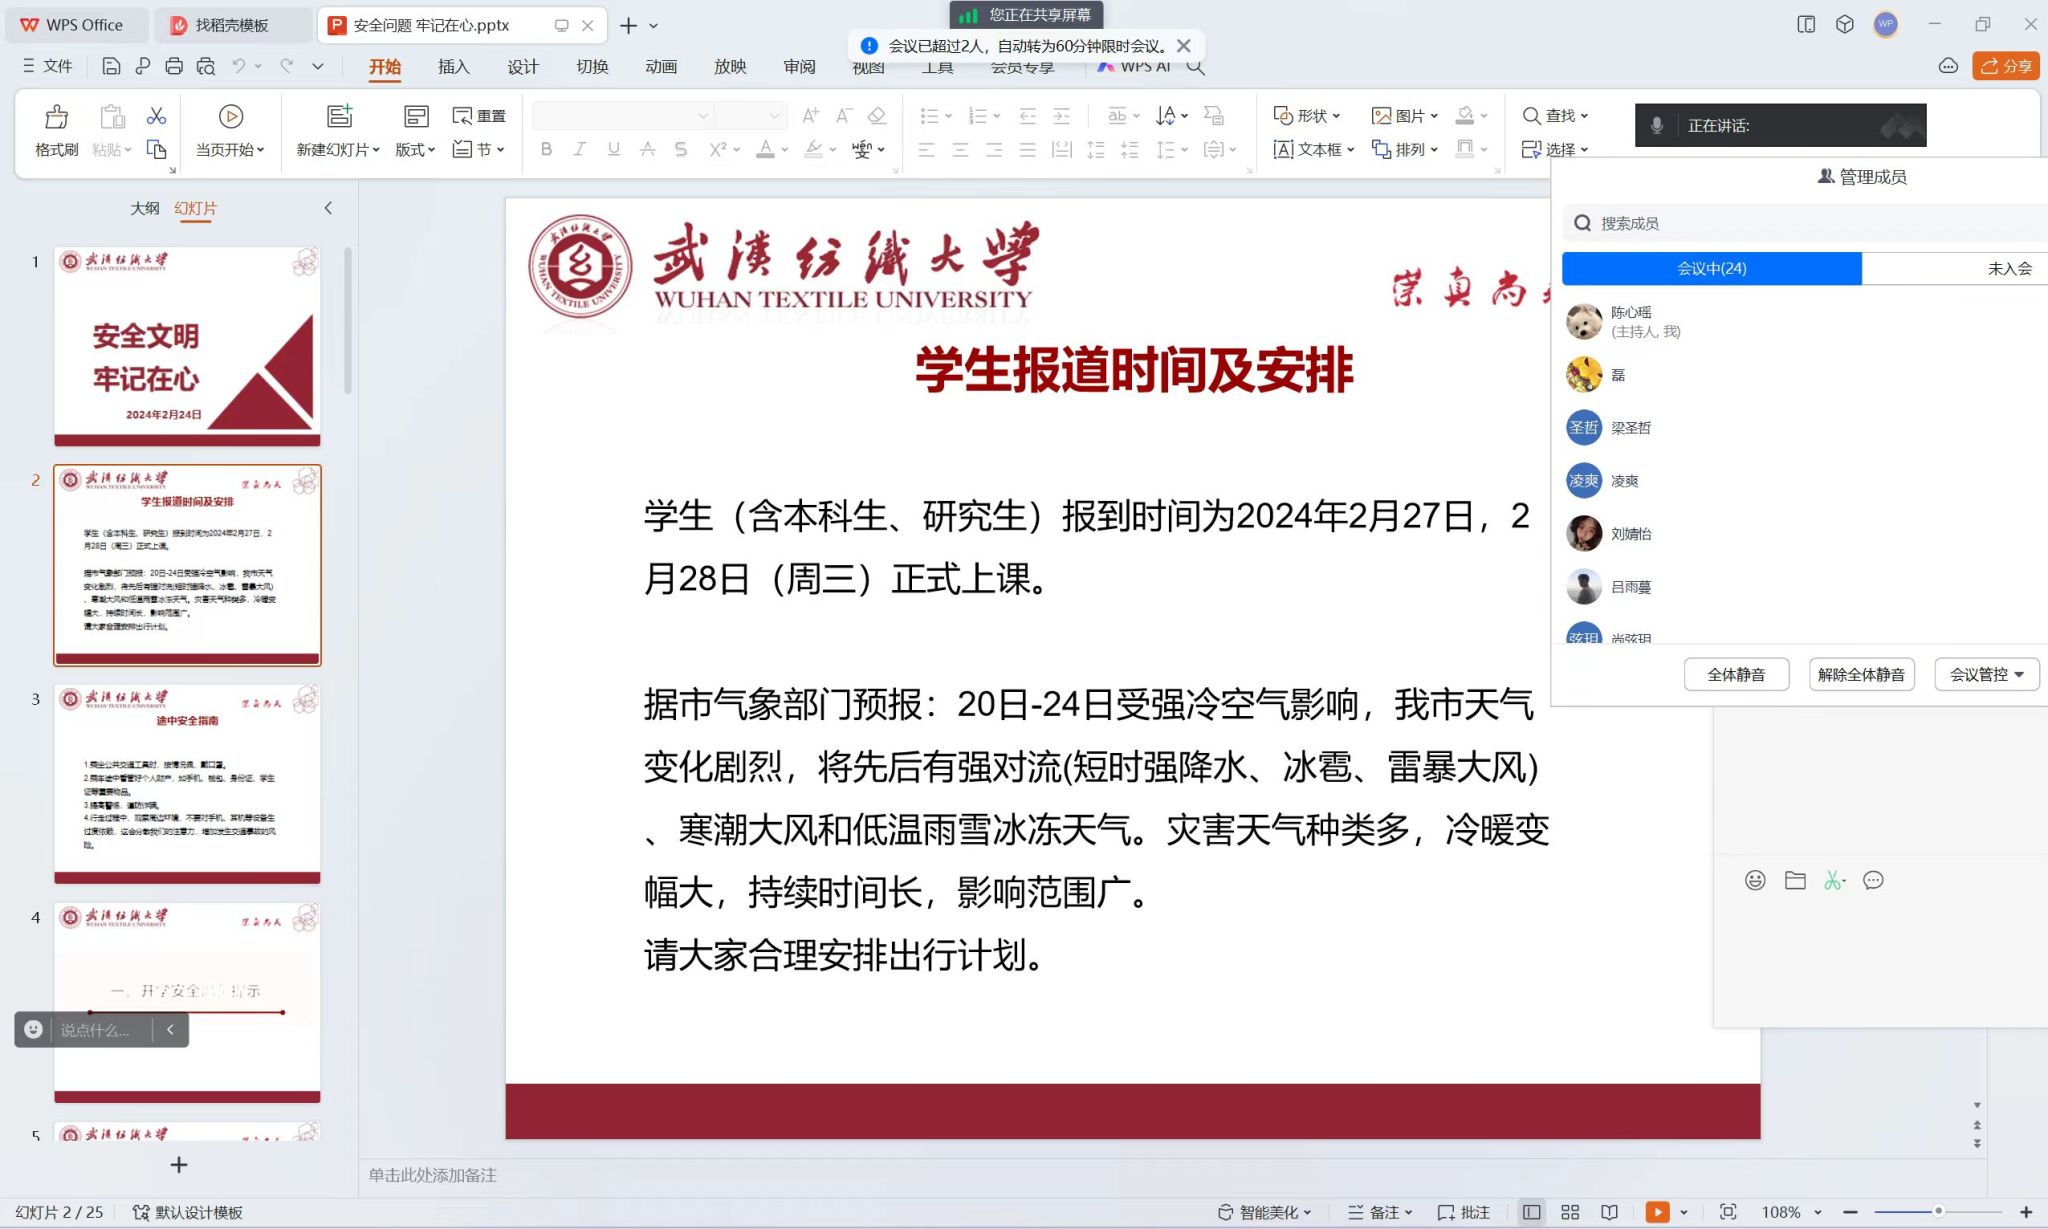Viewport: 2048px width, 1229px height.
Task: Click the orange slideshow play button in status bar
Action: pyautogui.click(x=1657, y=1212)
